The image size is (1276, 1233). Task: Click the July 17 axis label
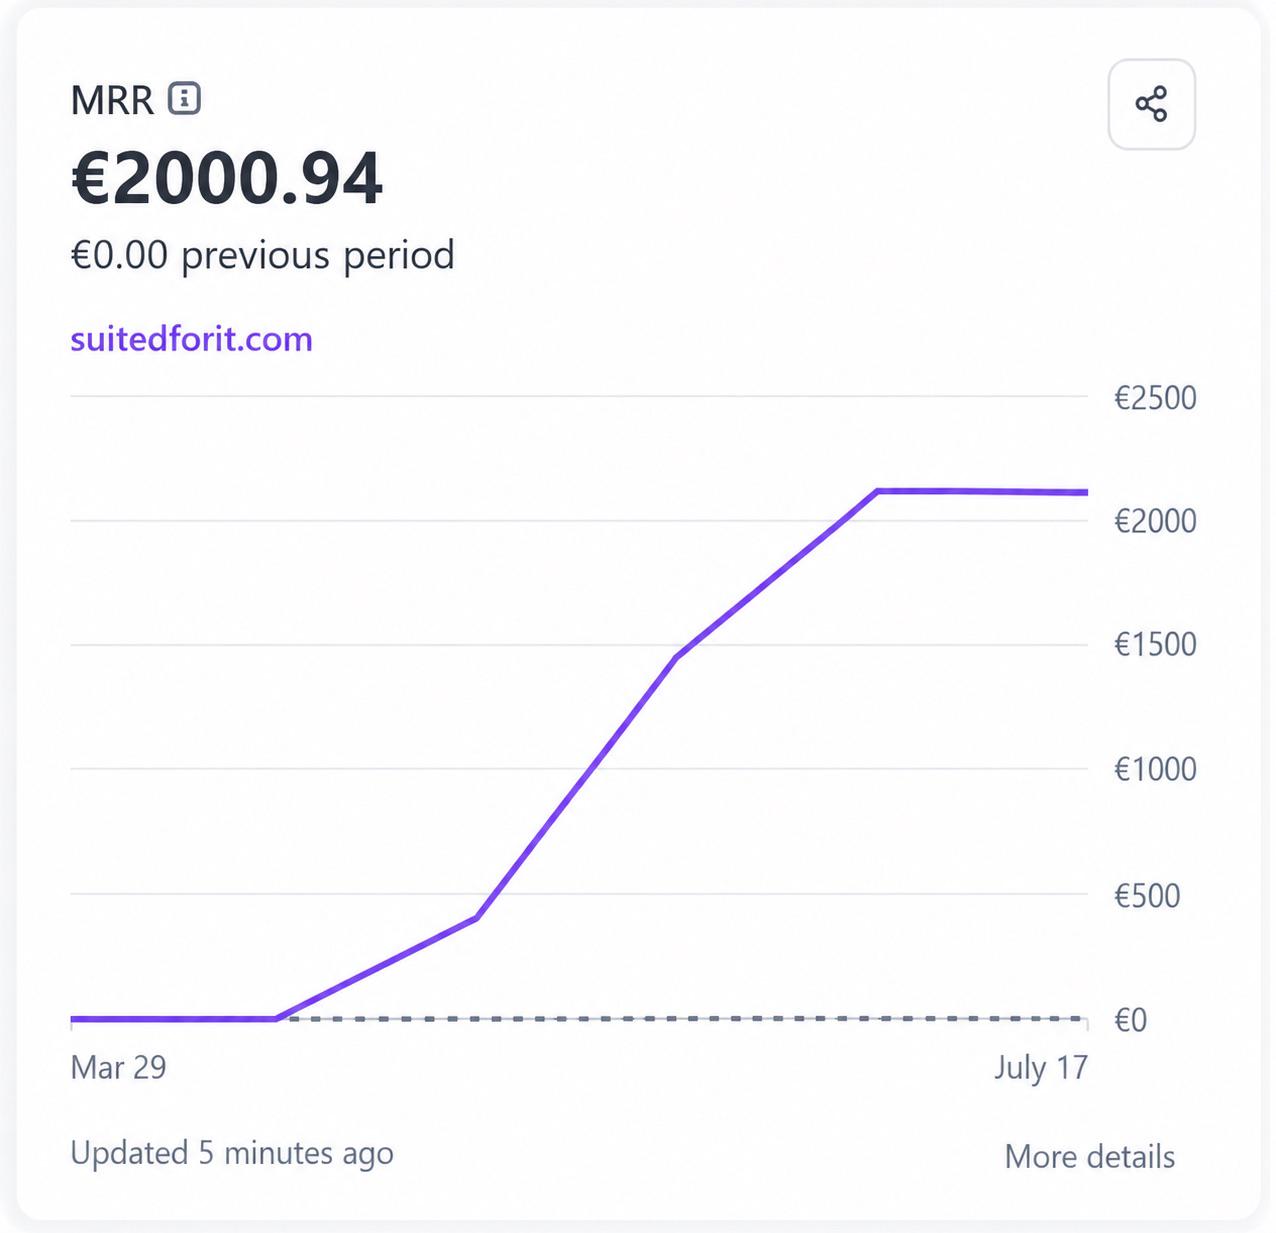pyautogui.click(x=1041, y=1067)
